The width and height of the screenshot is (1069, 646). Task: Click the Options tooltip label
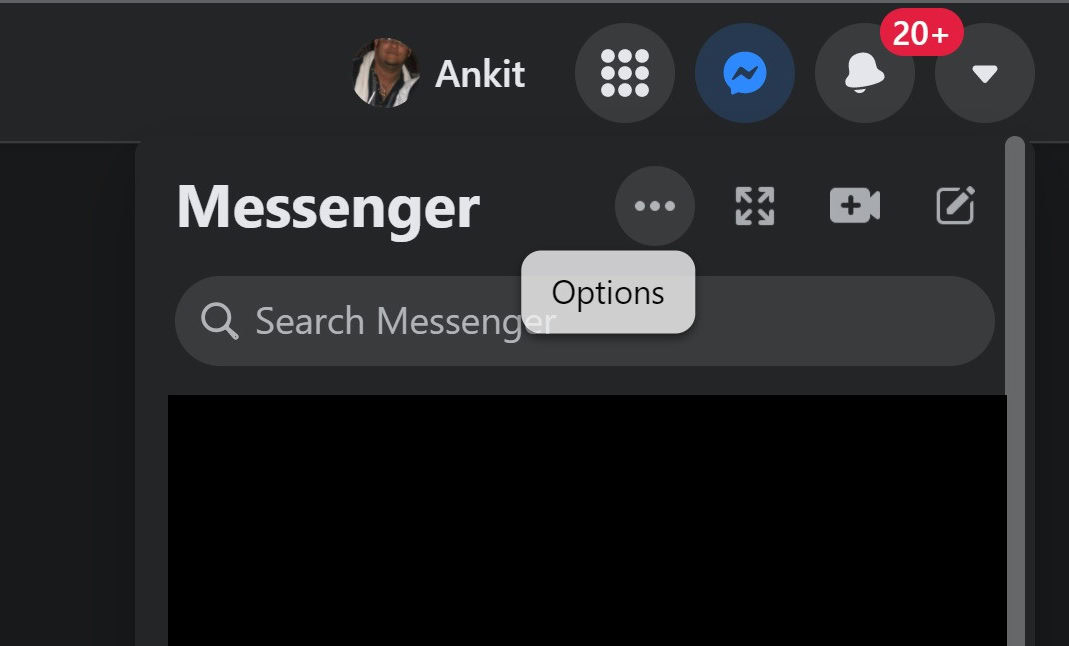(x=608, y=292)
